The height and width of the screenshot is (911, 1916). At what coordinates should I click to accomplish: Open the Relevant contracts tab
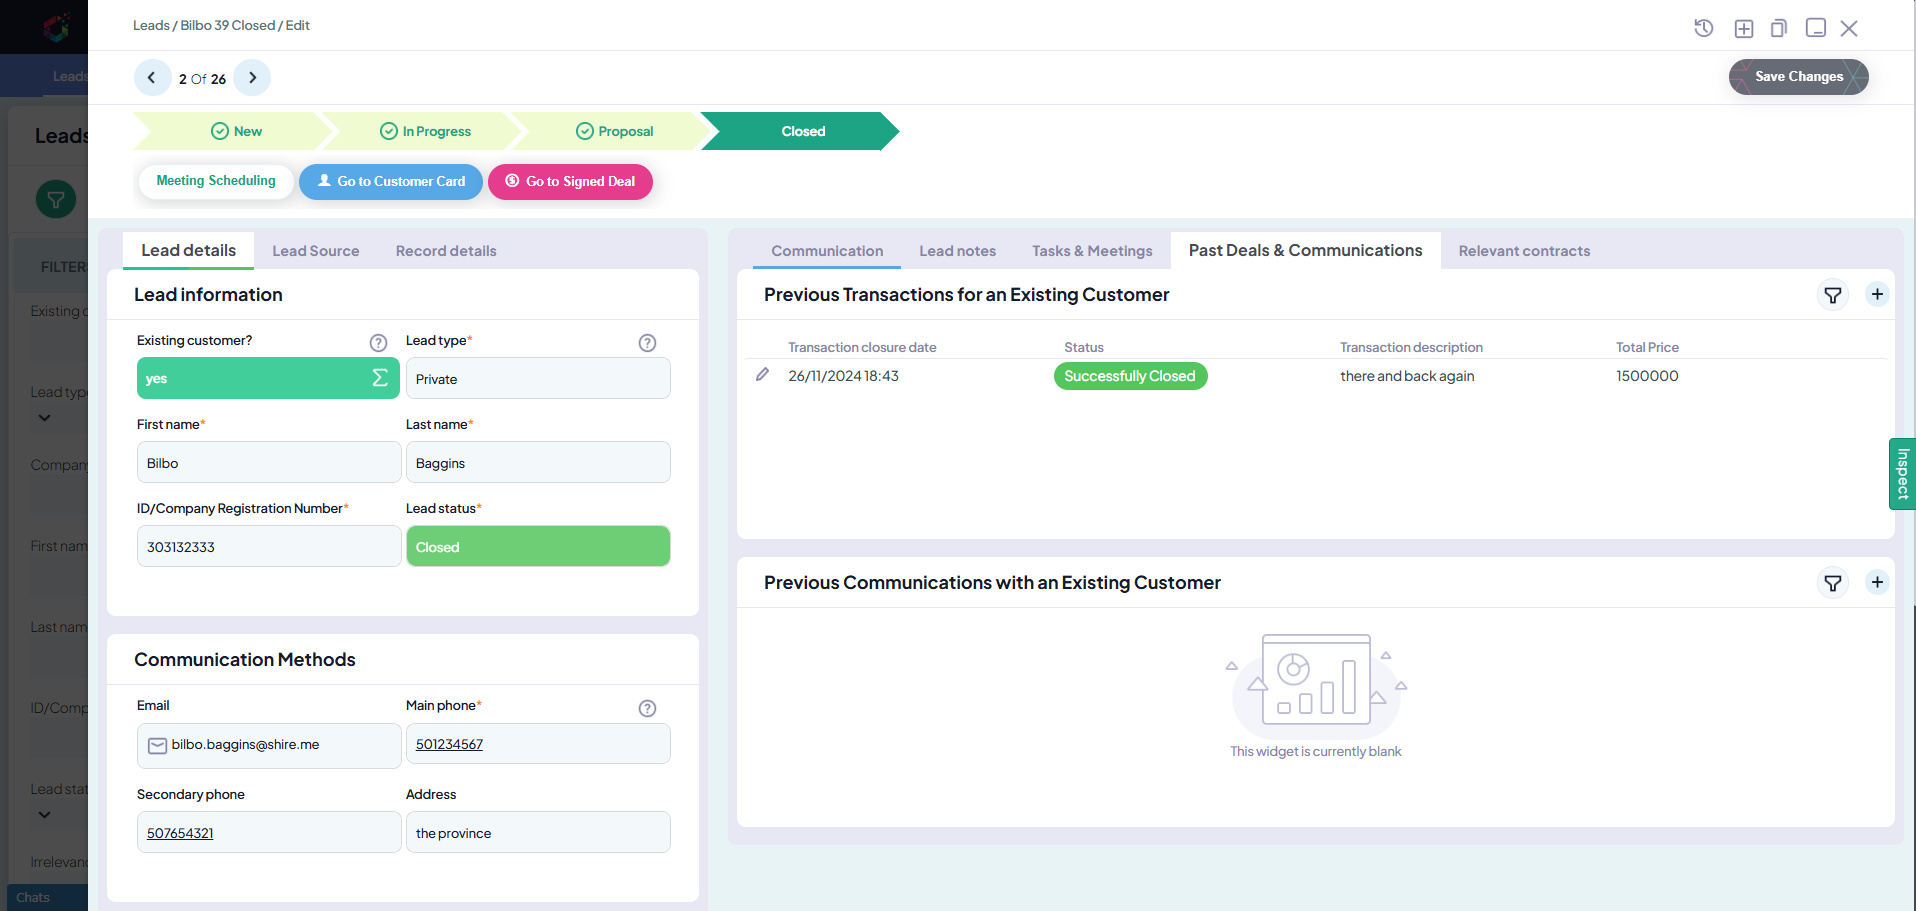click(x=1523, y=251)
